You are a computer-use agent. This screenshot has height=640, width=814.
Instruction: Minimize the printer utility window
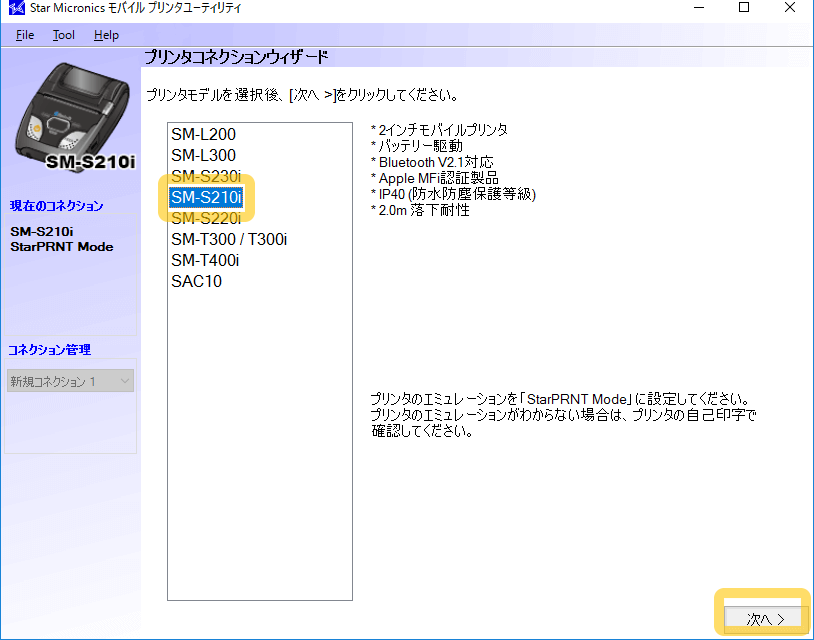(x=698, y=9)
